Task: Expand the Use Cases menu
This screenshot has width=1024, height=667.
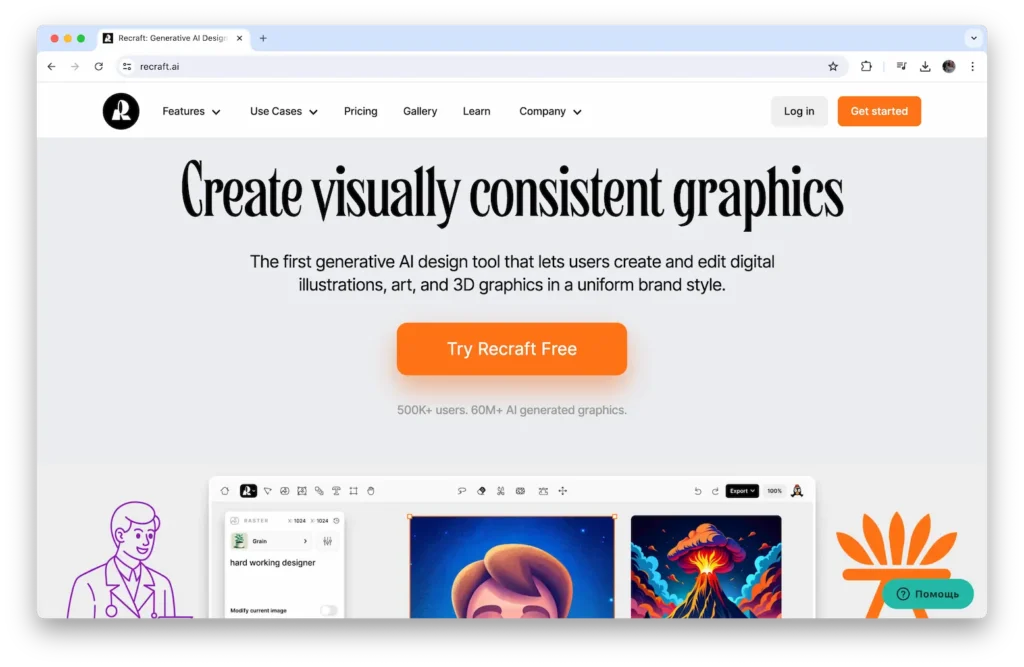Action: tap(283, 112)
